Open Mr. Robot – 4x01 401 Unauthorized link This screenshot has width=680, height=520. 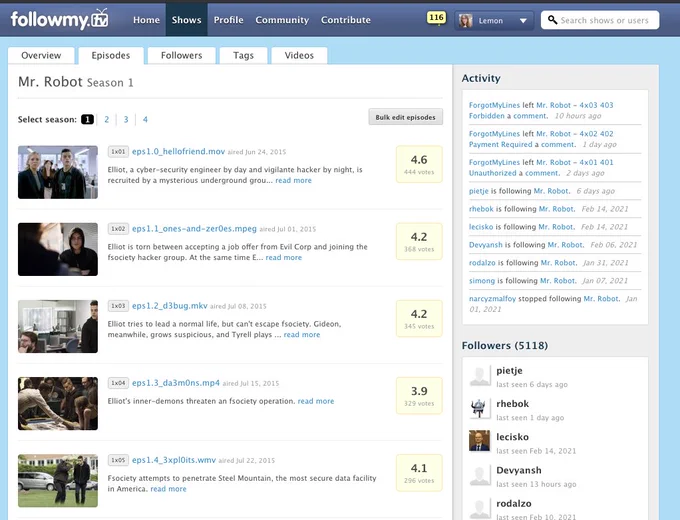(x=541, y=168)
